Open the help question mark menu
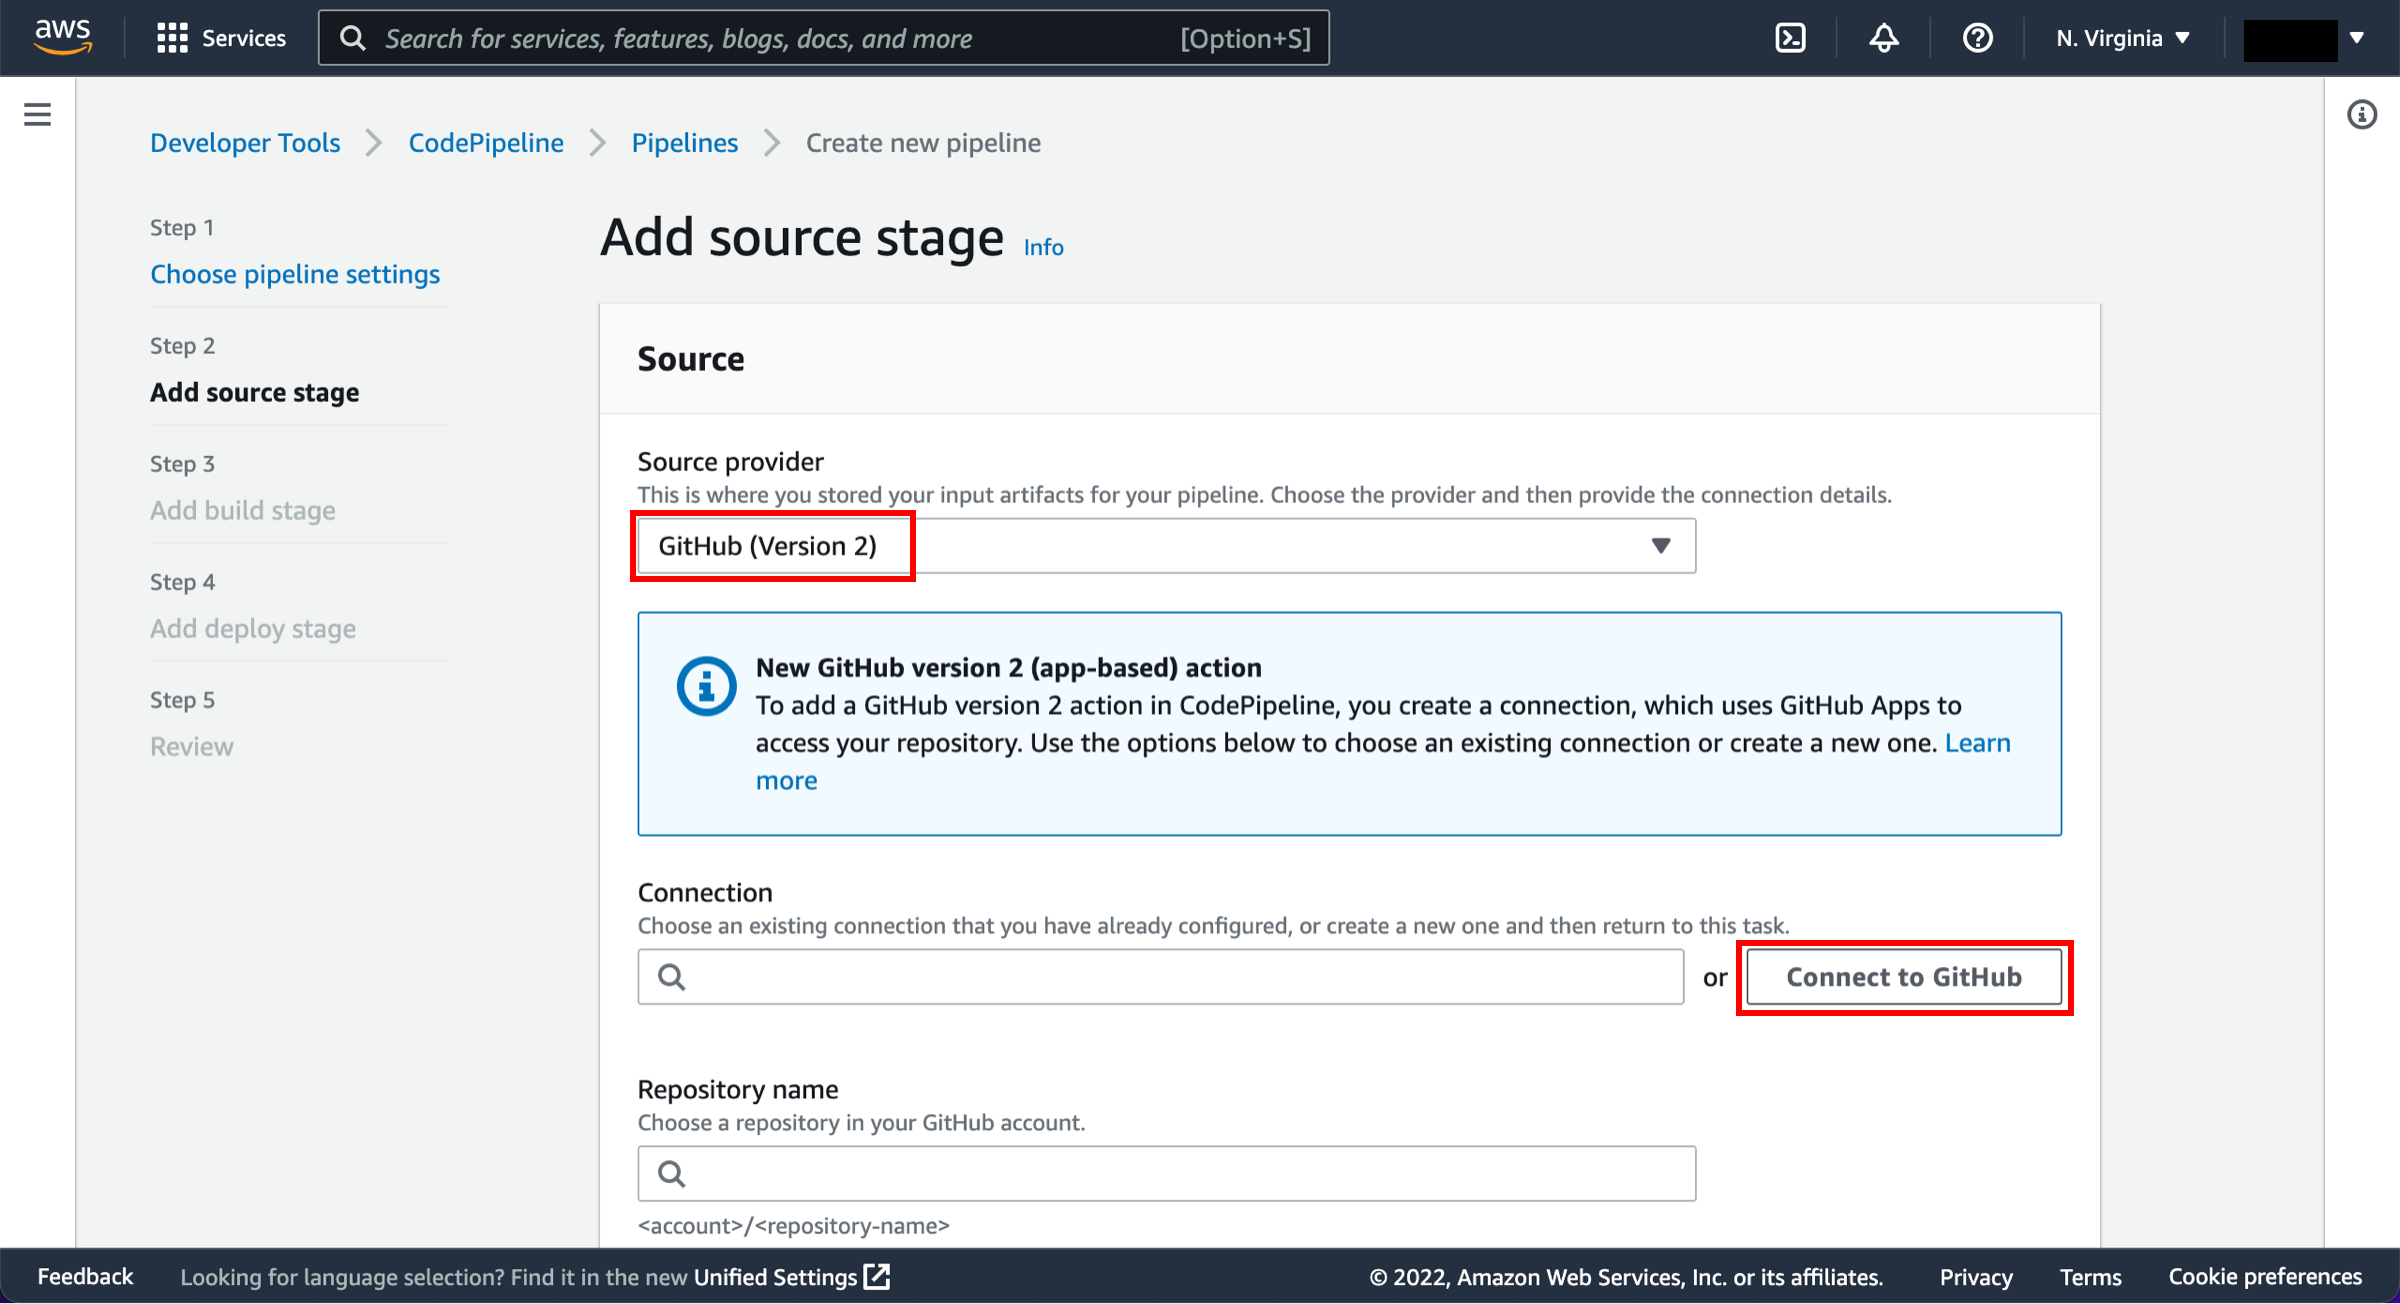Viewport: 2400px width, 1304px height. 1977,38
